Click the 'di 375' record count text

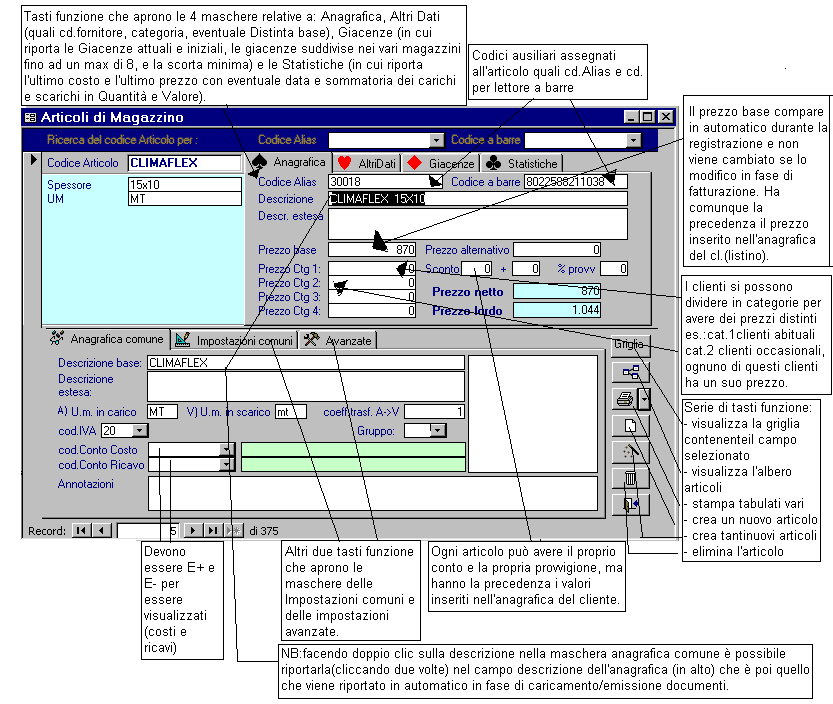(x=264, y=531)
